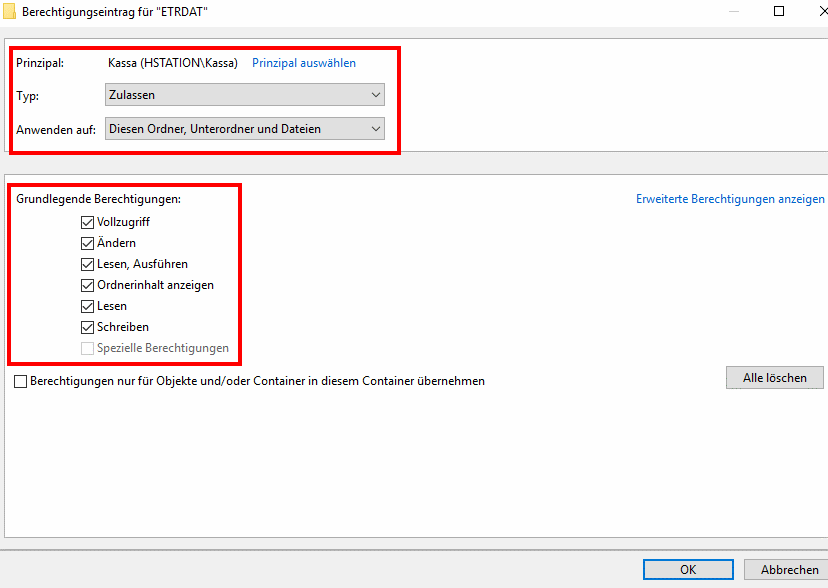828x588 pixels.
Task: Enable Berechtigungen nur für Objekte checkbox
Action: pyautogui.click(x=21, y=381)
